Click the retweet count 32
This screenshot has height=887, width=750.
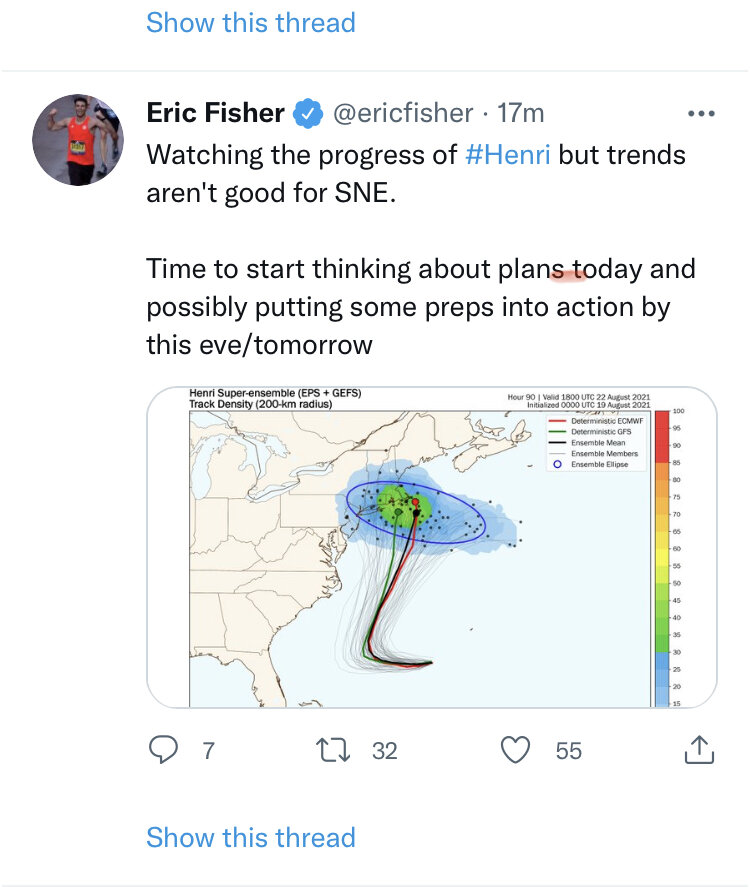click(x=385, y=751)
